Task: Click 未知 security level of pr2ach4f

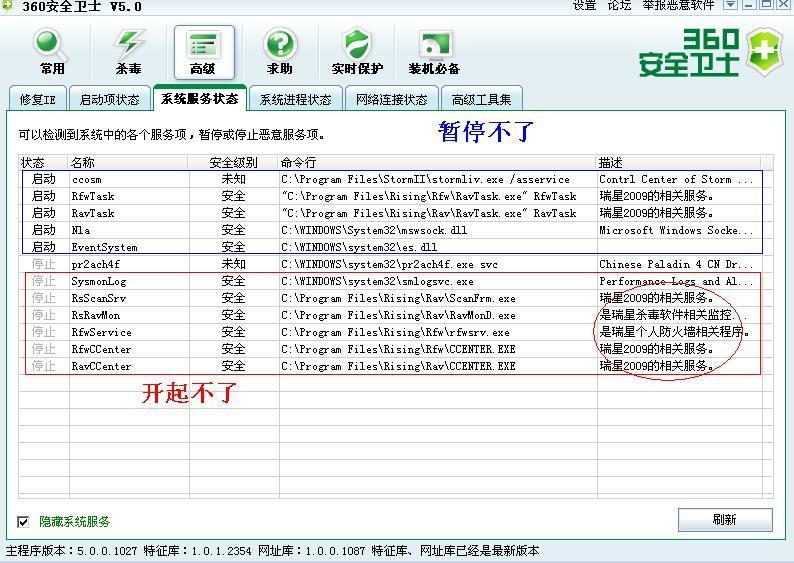Action: point(233,264)
